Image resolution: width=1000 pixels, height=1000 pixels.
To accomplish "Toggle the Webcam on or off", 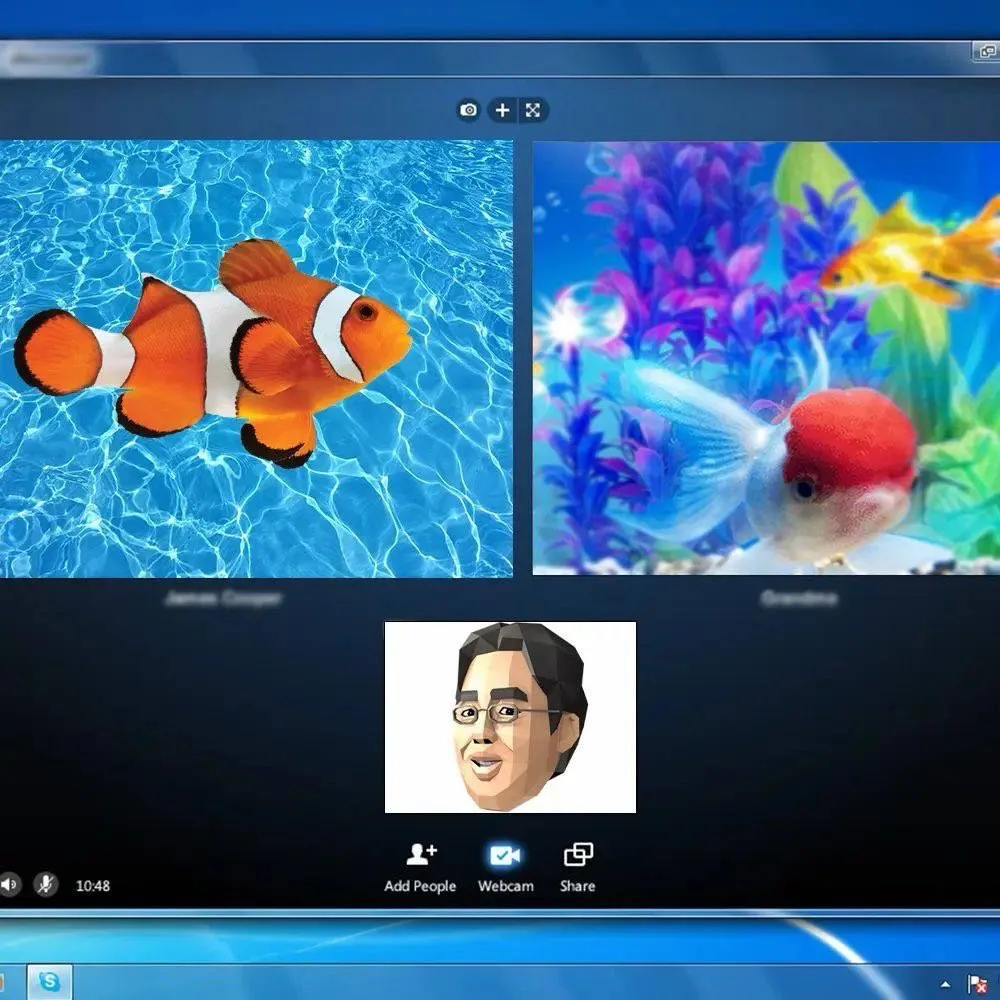I will (505, 856).
